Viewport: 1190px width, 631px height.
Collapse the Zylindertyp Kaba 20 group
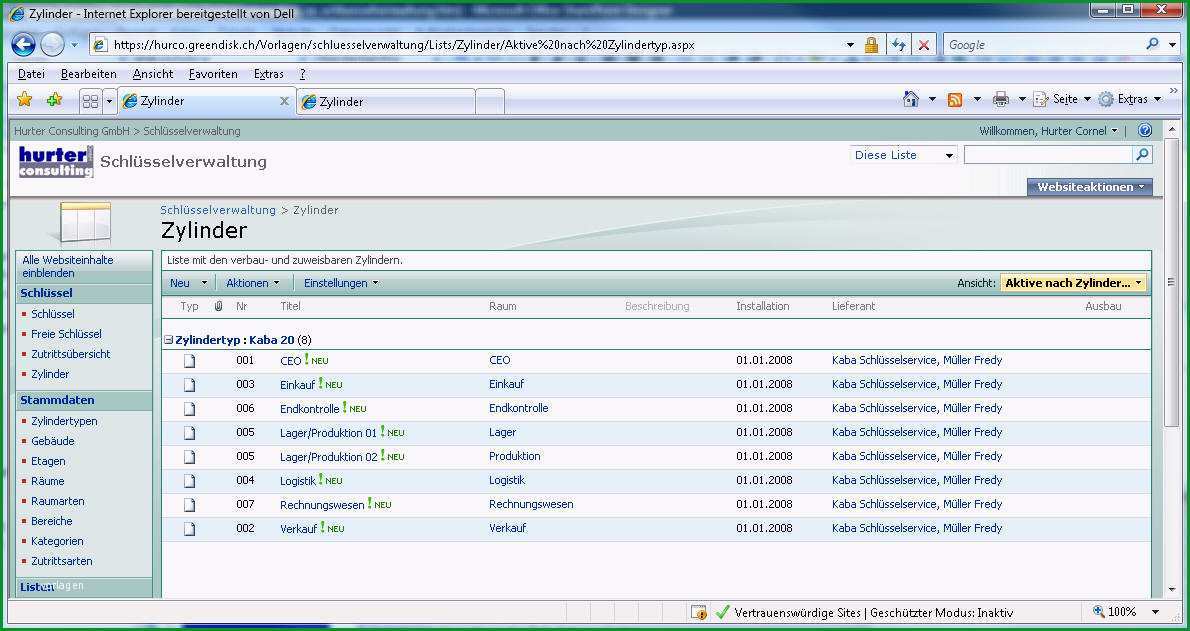point(168,340)
